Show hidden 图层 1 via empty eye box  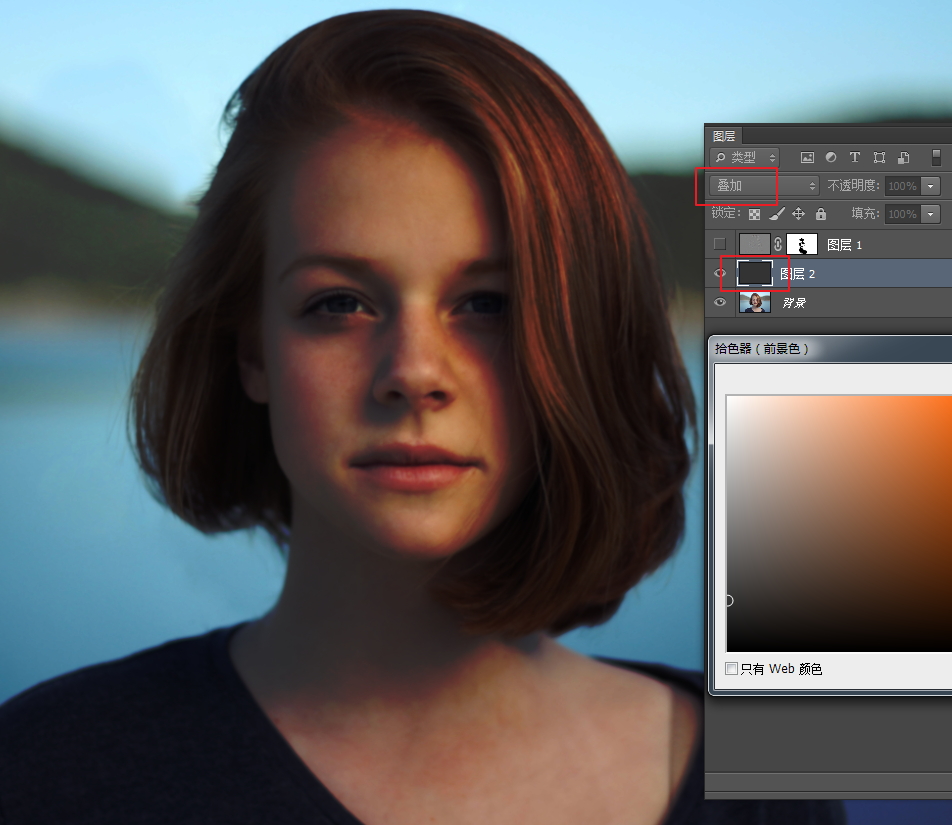(x=719, y=244)
